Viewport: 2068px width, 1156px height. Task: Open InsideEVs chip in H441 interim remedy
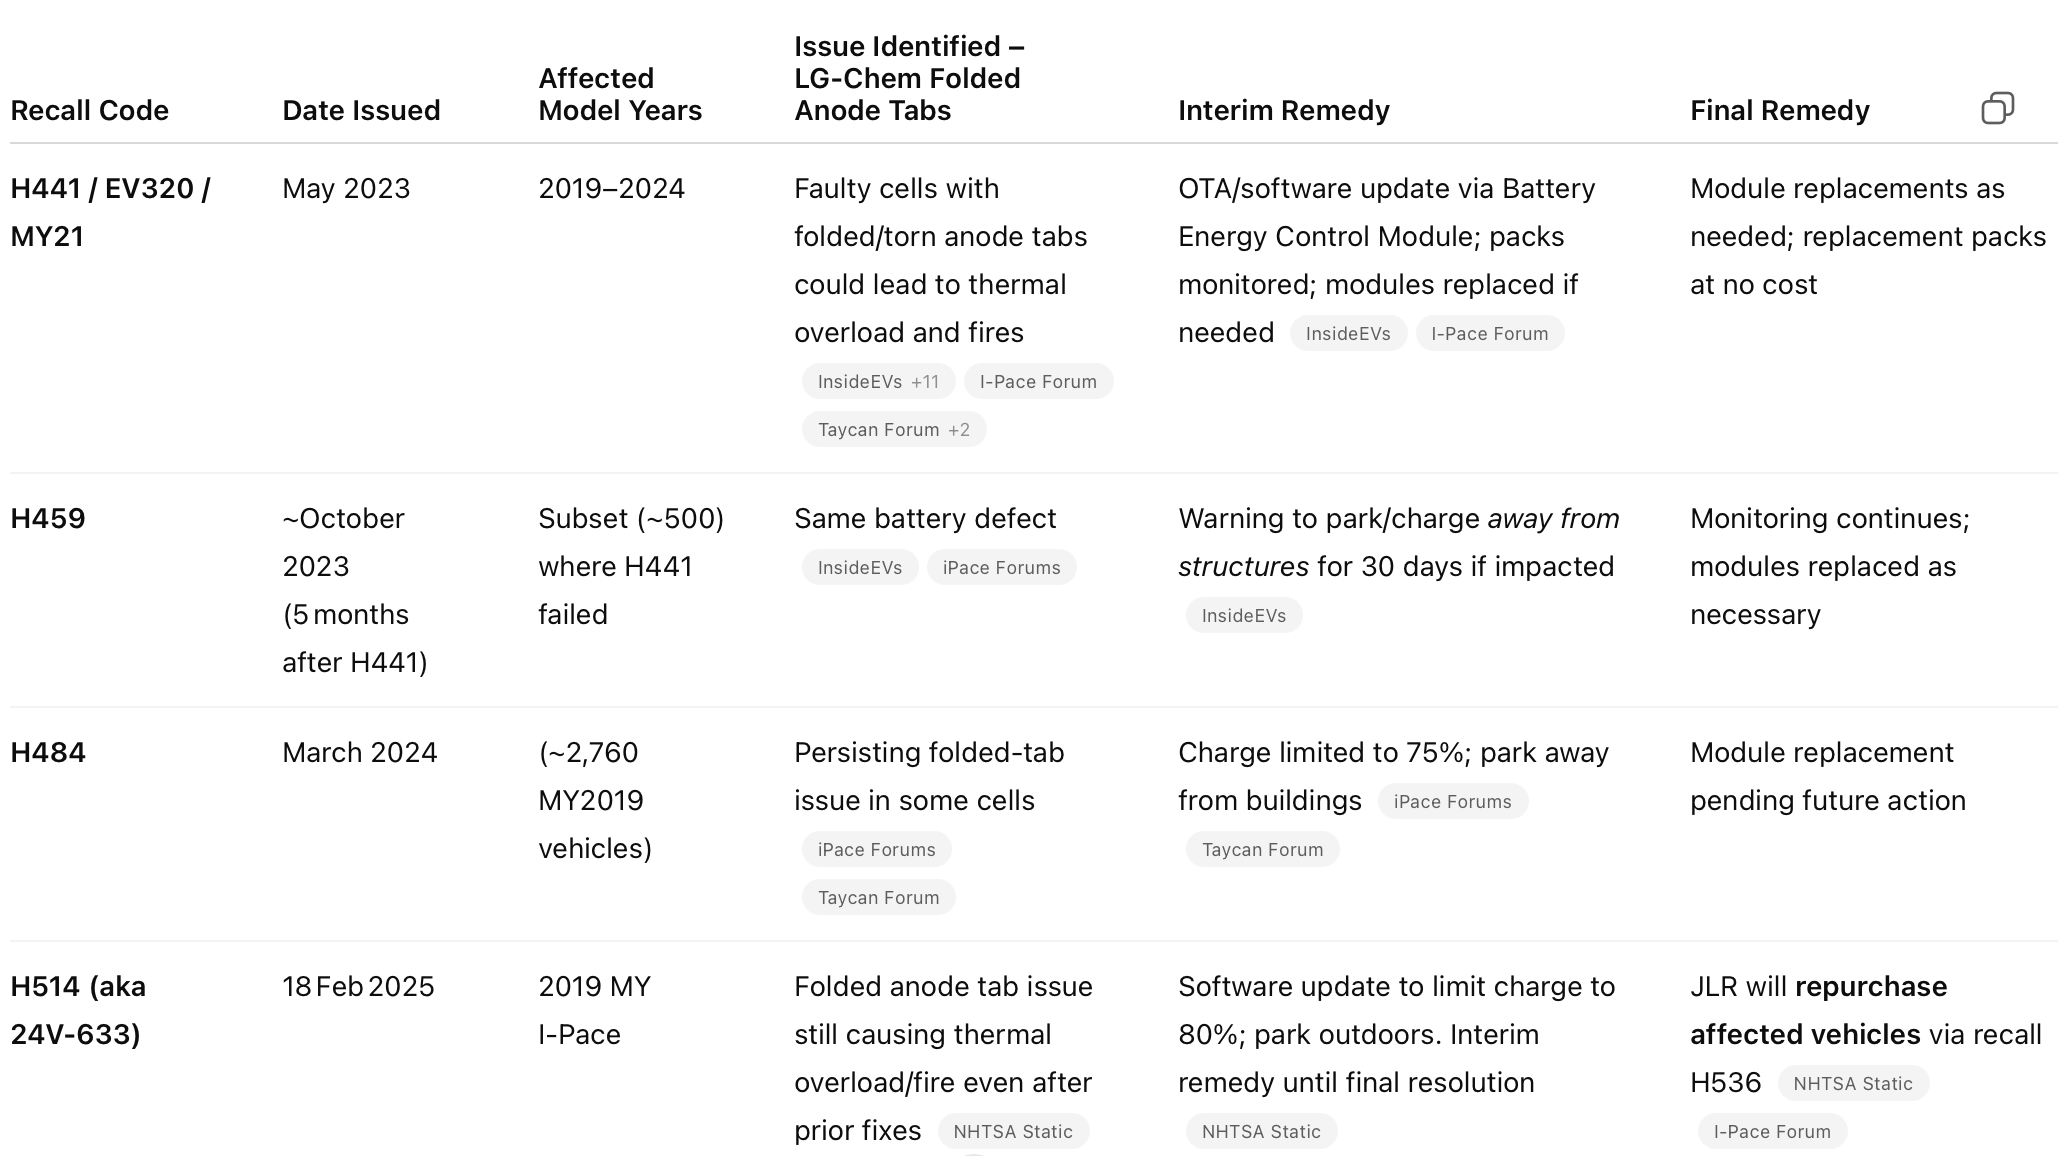[1347, 334]
